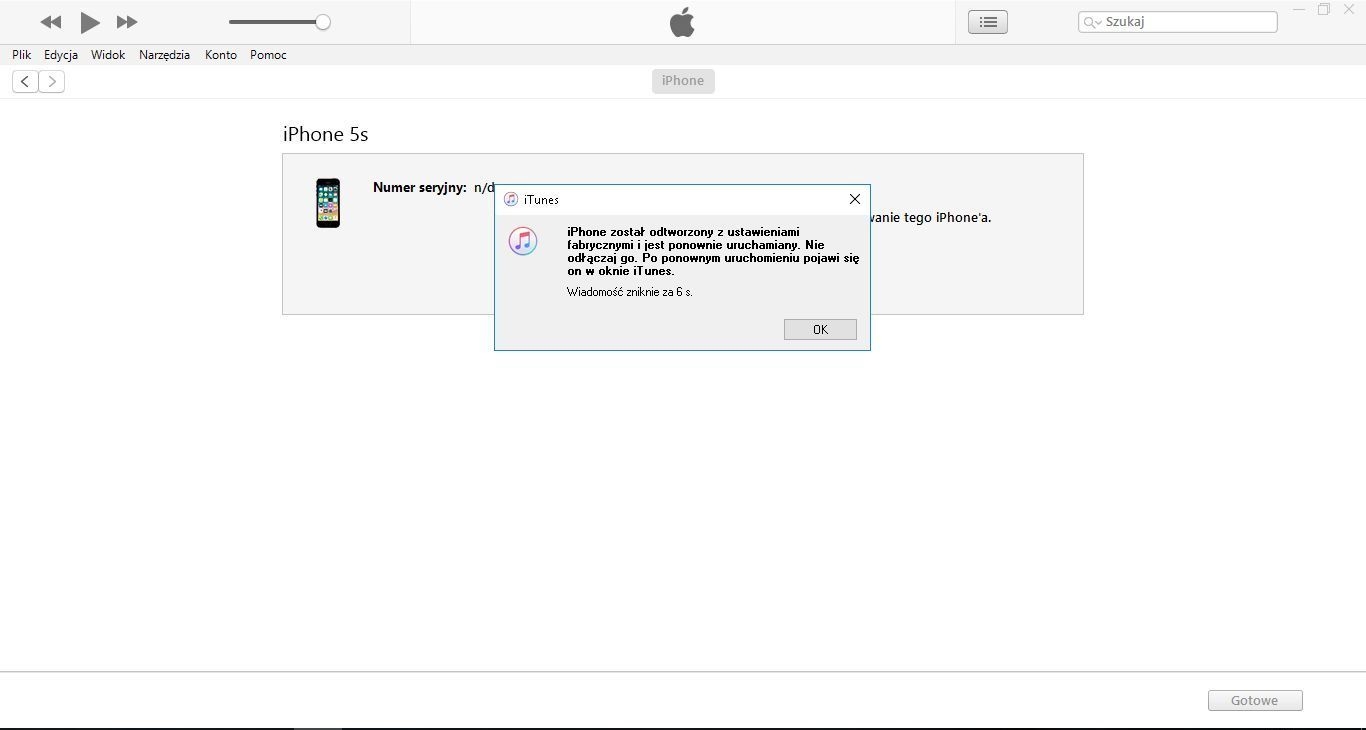Click the small iTunes icon in dialog title
Image resolution: width=1366 pixels, height=730 pixels.
point(511,200)
